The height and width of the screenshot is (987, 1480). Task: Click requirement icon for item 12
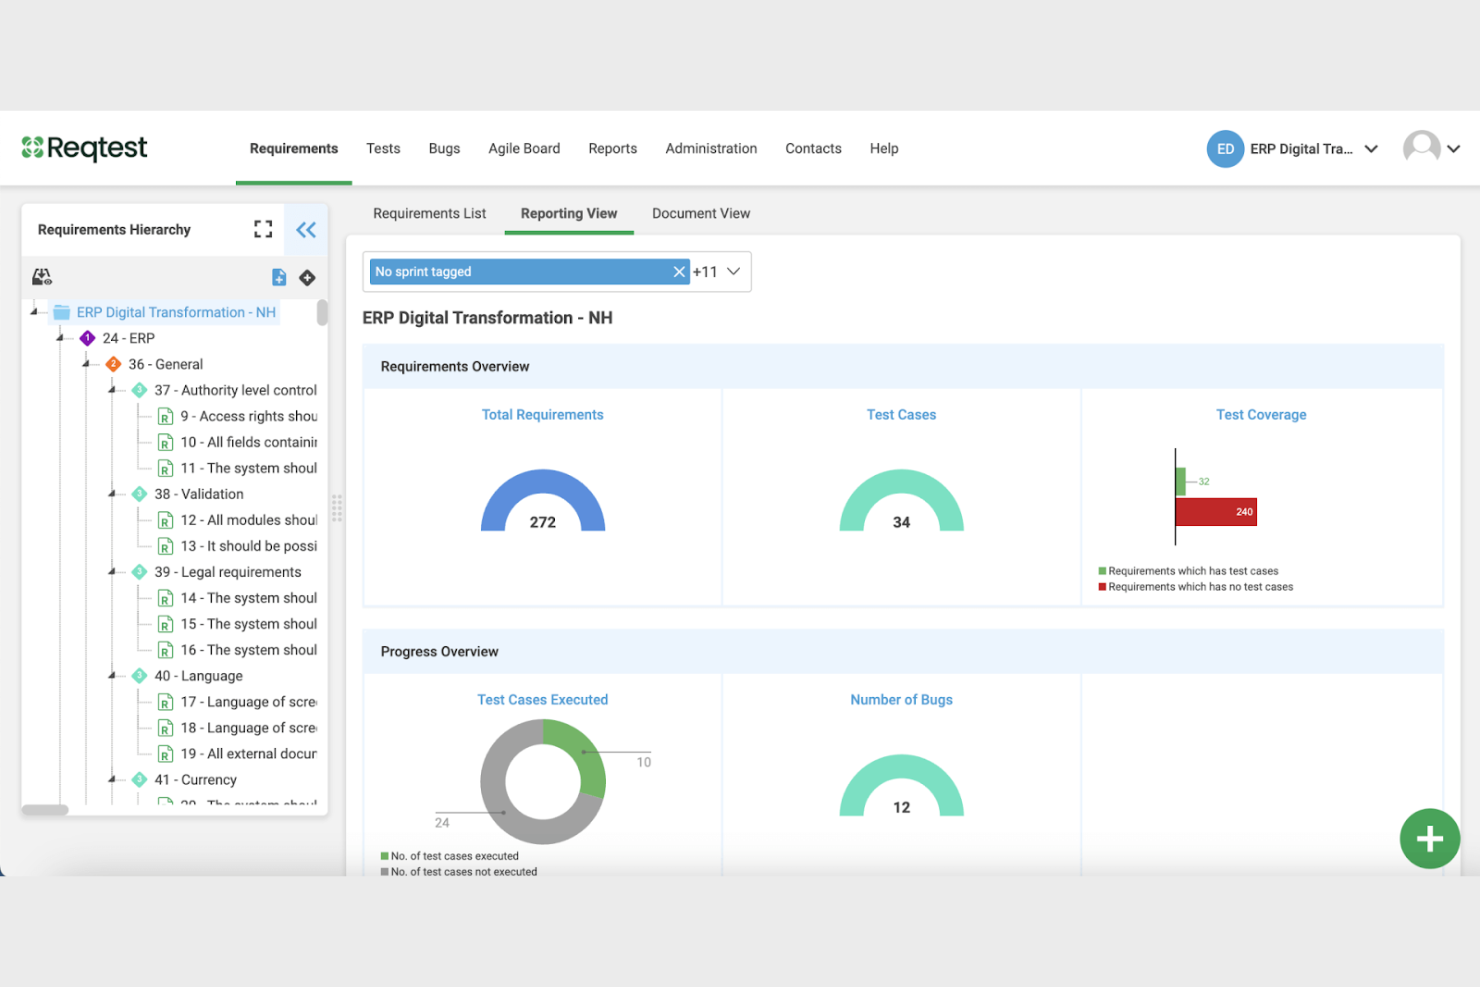pyautogui.click(x=166, y=520)
